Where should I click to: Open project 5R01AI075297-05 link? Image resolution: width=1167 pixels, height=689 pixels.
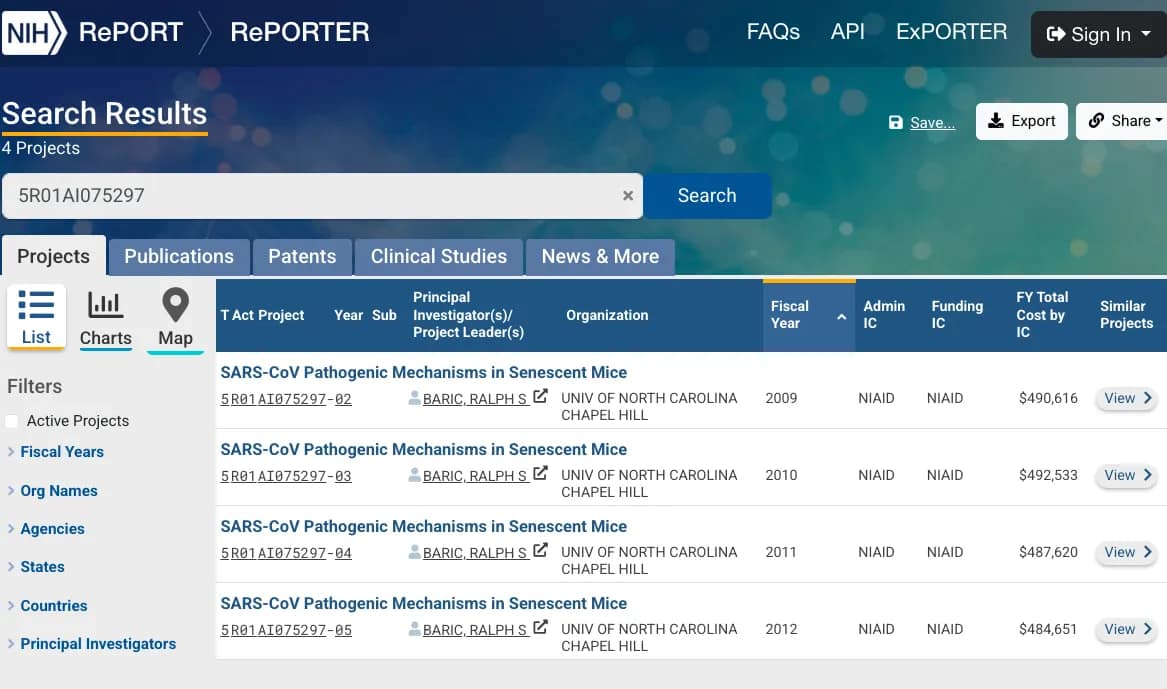coord(286,629)
